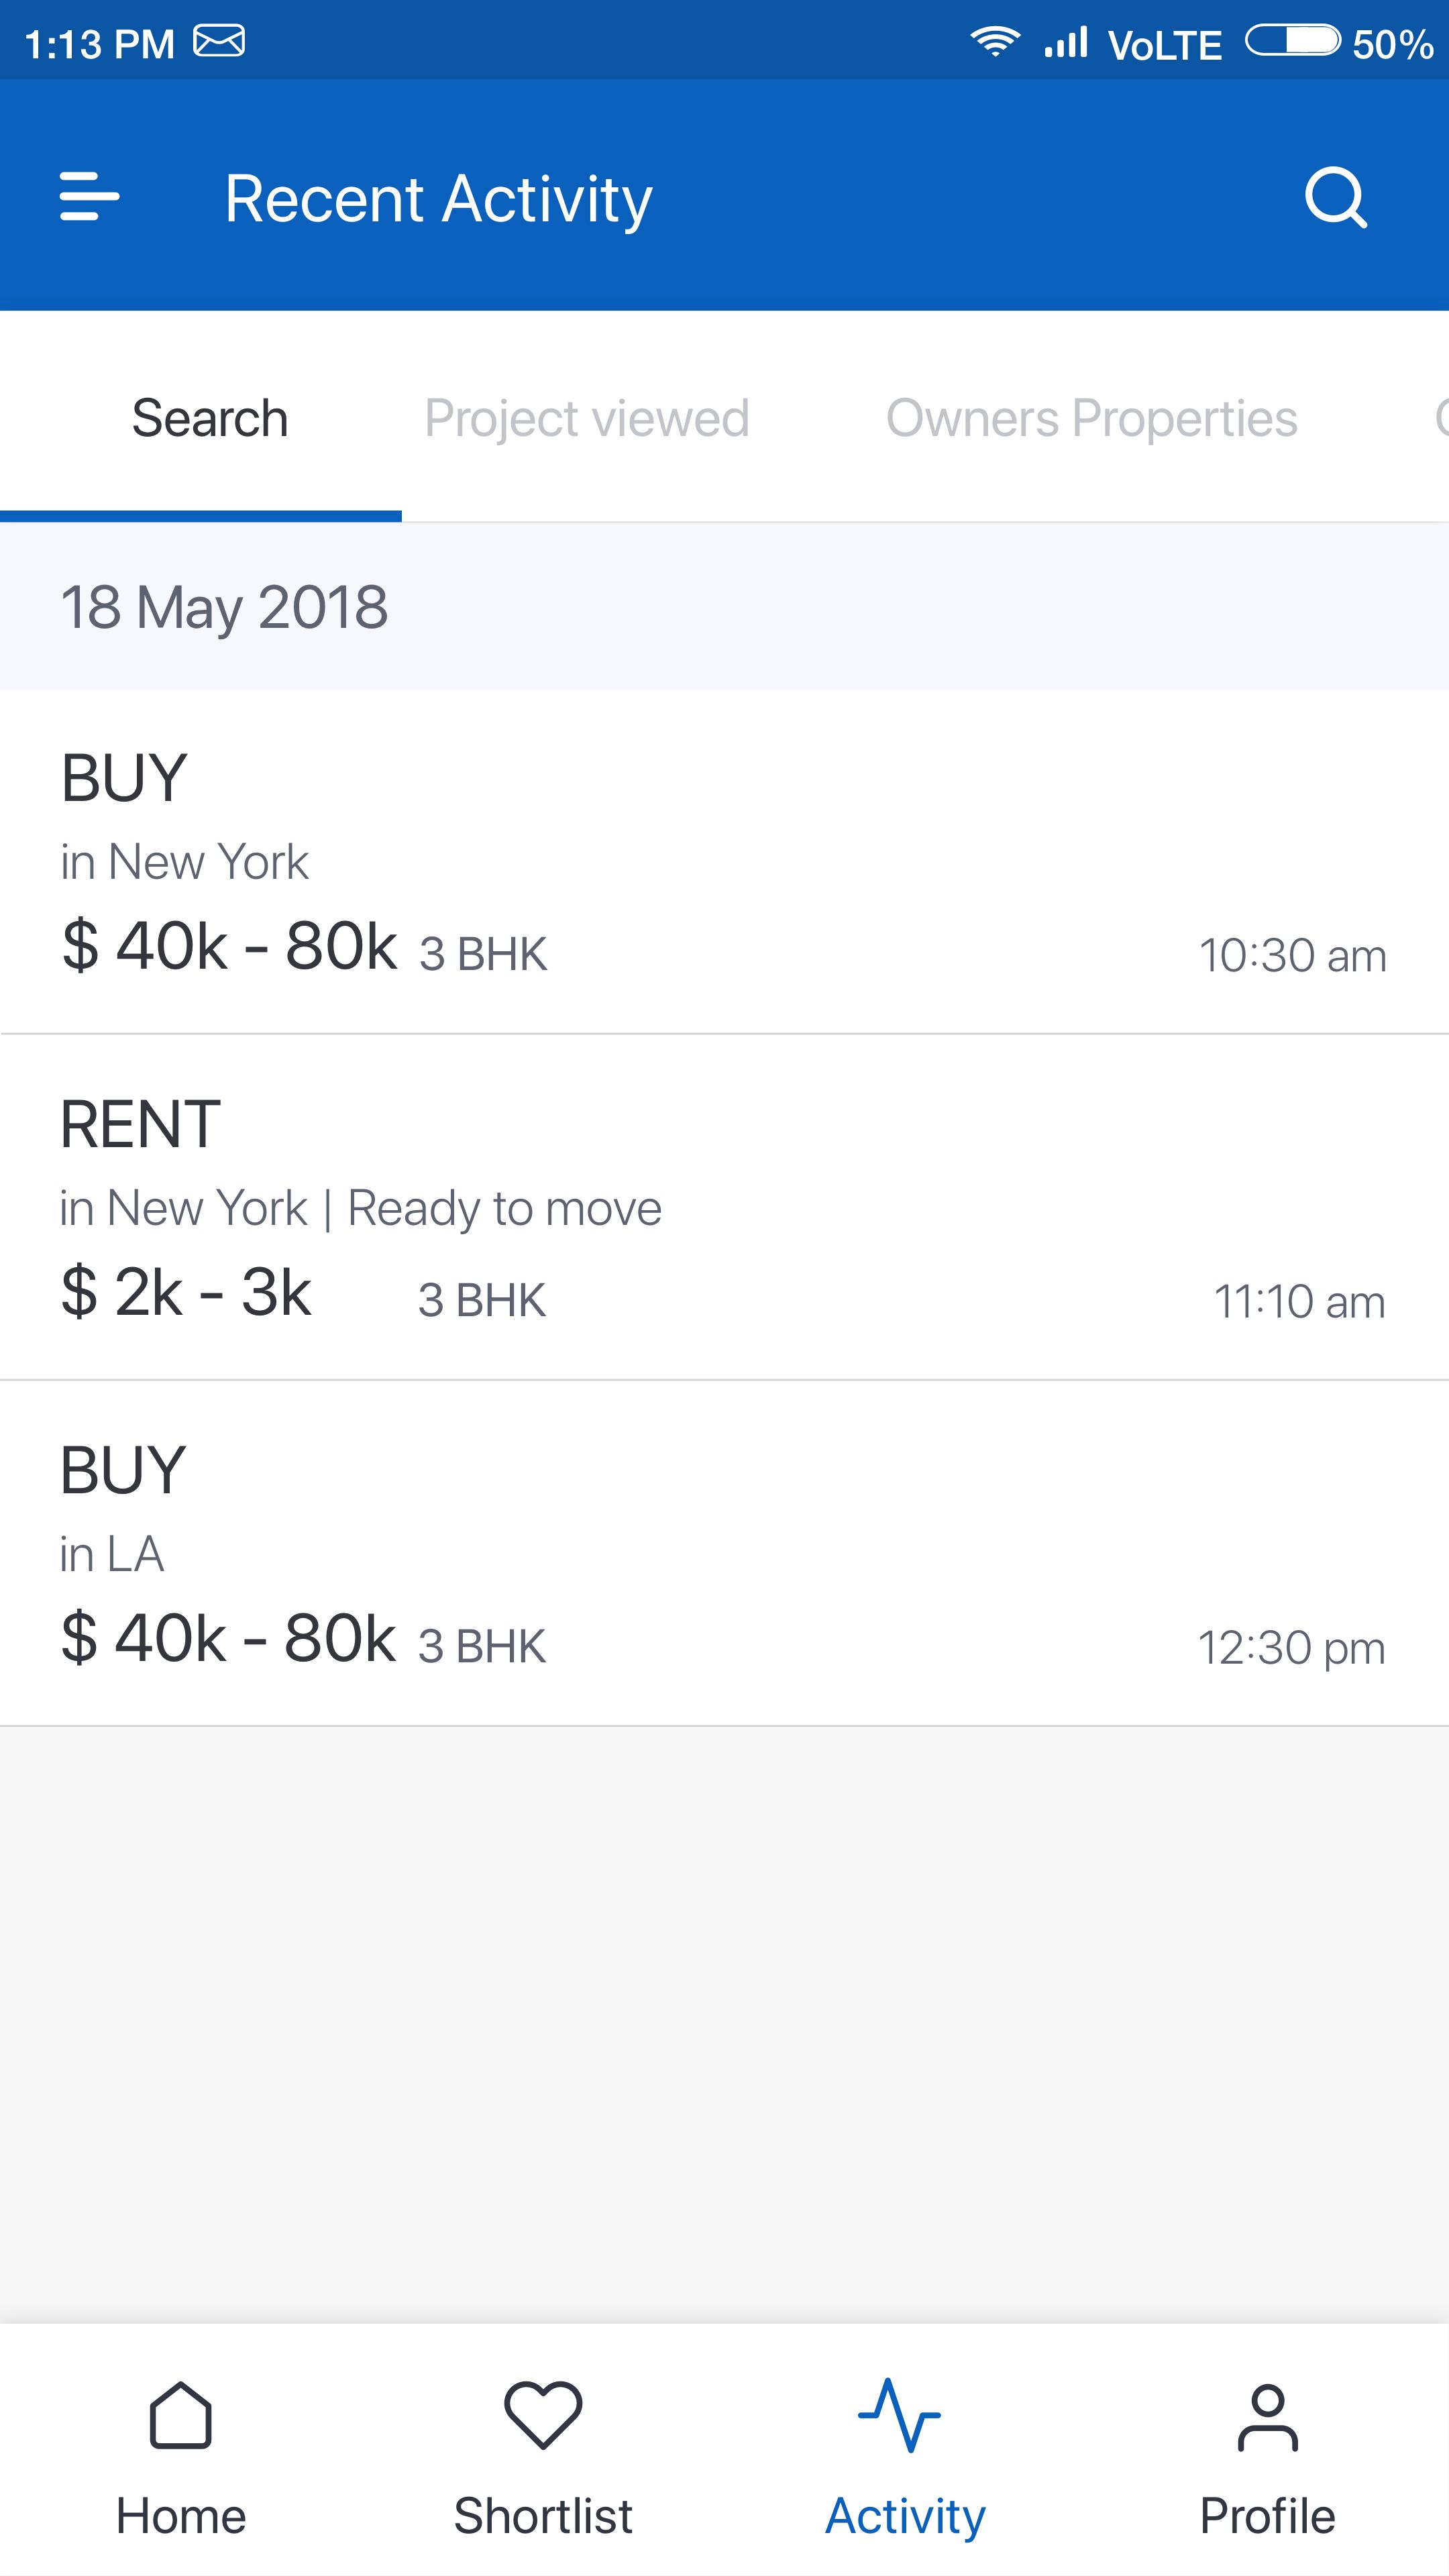Select the Owners Properties tab

pos(1091,418)
